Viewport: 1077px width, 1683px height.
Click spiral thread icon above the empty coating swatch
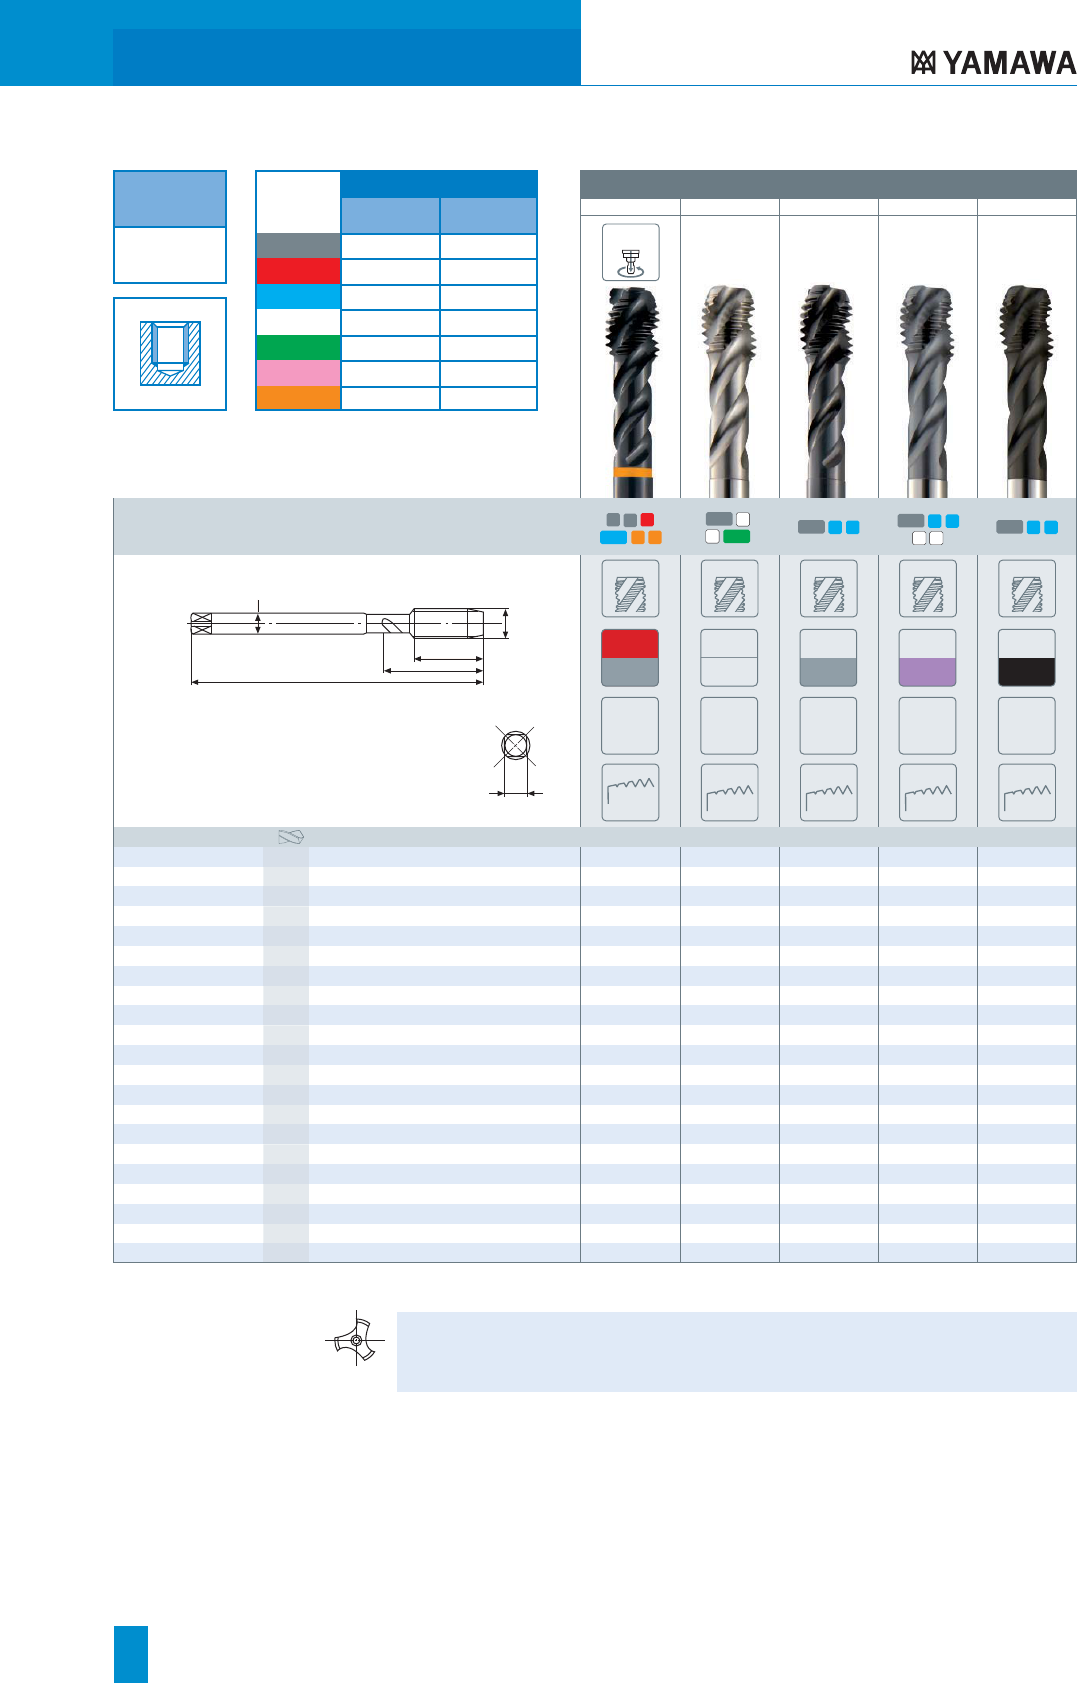(x=729, y=589)
